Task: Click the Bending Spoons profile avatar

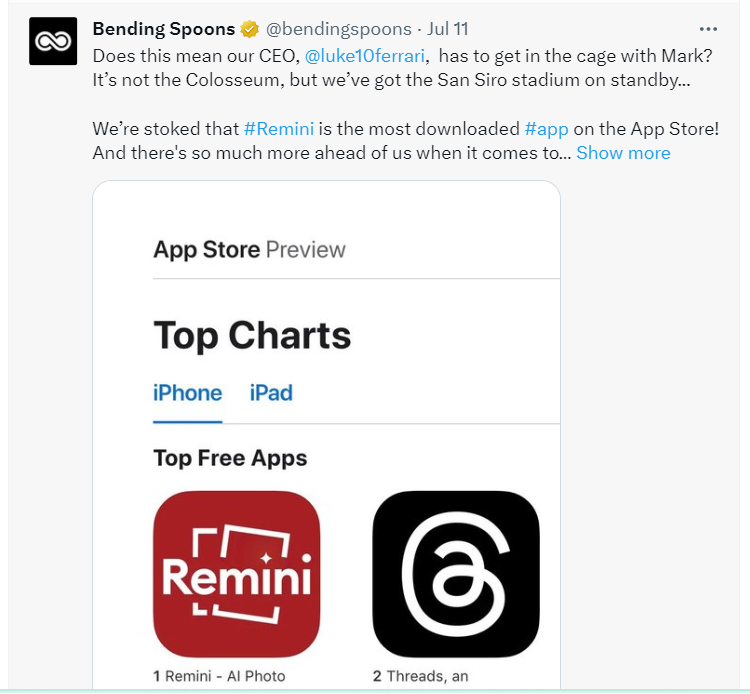Action: pos(53,41)
